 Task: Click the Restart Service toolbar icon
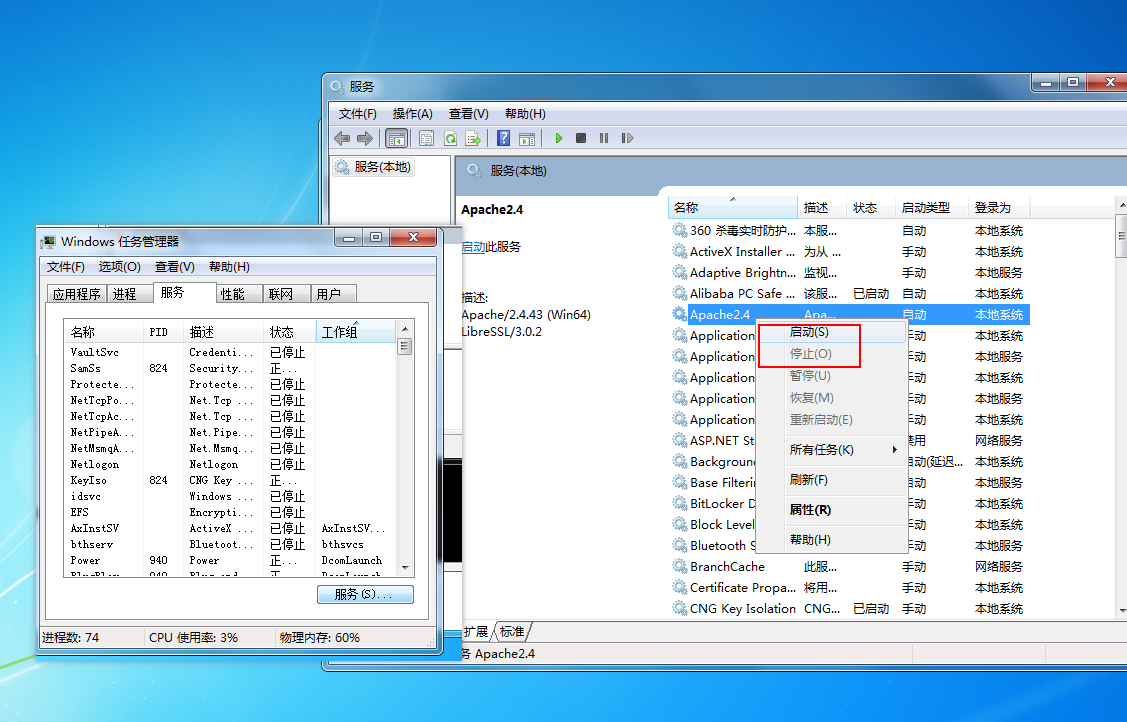click(x=627, y=138)
